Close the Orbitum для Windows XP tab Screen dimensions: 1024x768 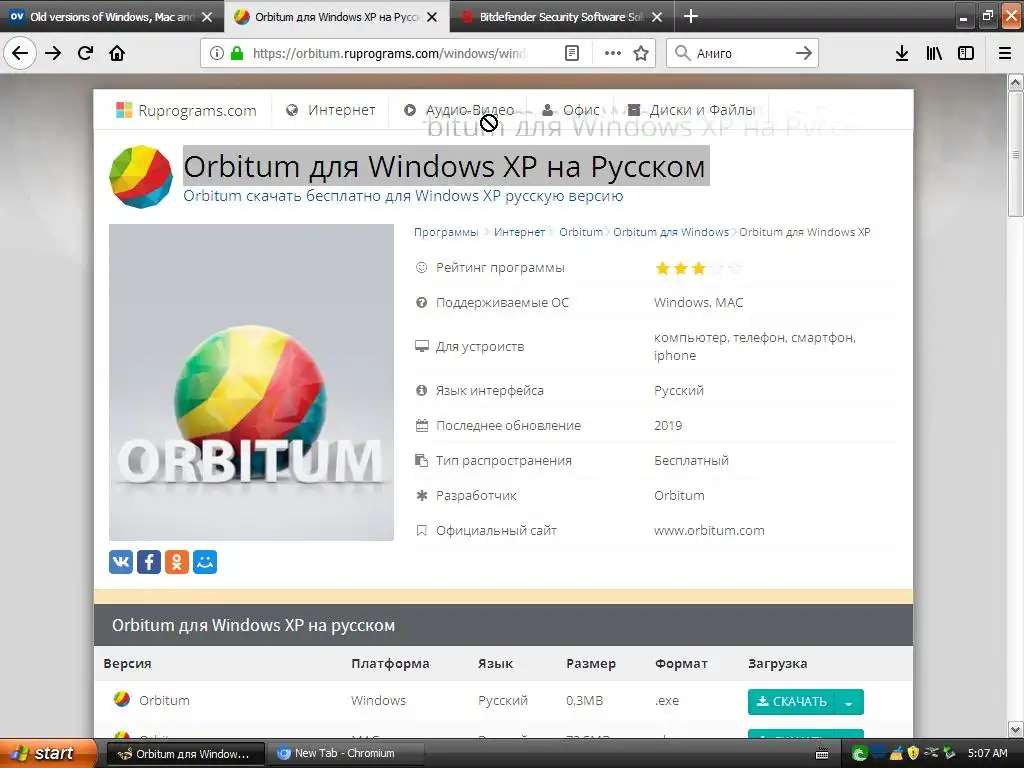pyautogui.click(x=432, y=17)
